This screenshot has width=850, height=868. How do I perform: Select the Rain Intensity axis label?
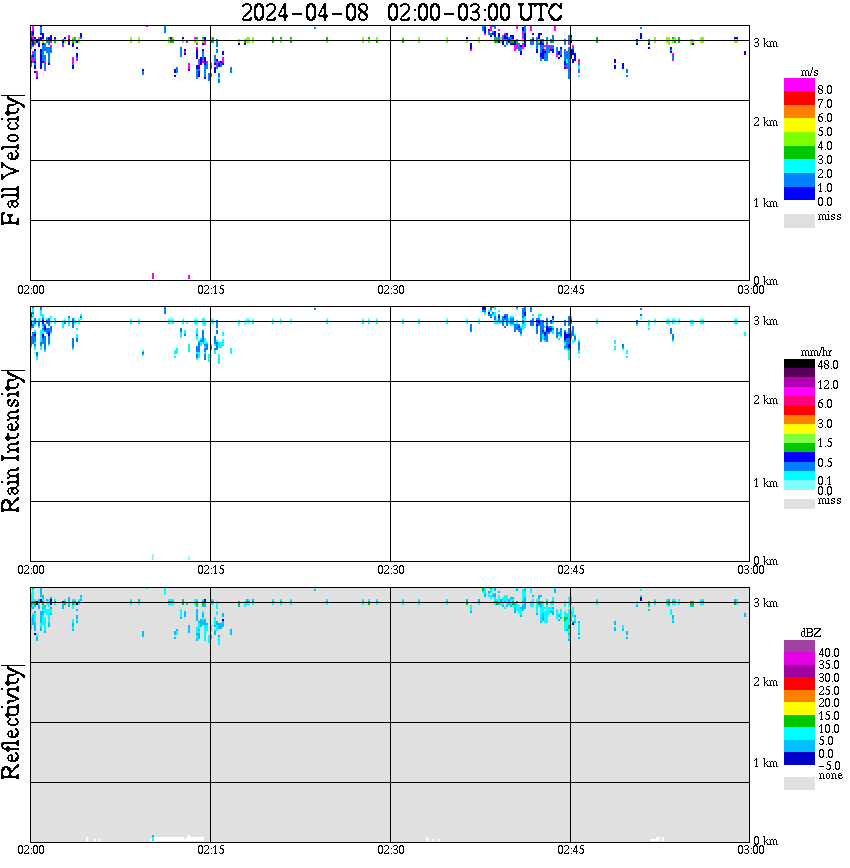click(12, 441)
